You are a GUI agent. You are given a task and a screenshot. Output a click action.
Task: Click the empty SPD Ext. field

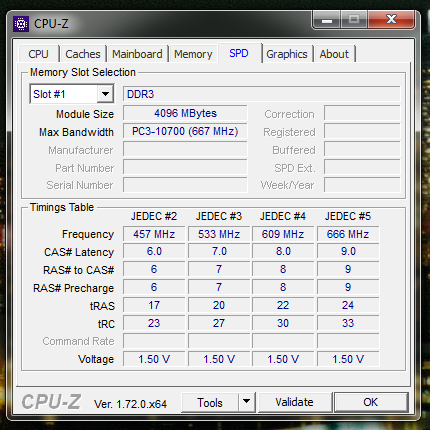(362, 167)
